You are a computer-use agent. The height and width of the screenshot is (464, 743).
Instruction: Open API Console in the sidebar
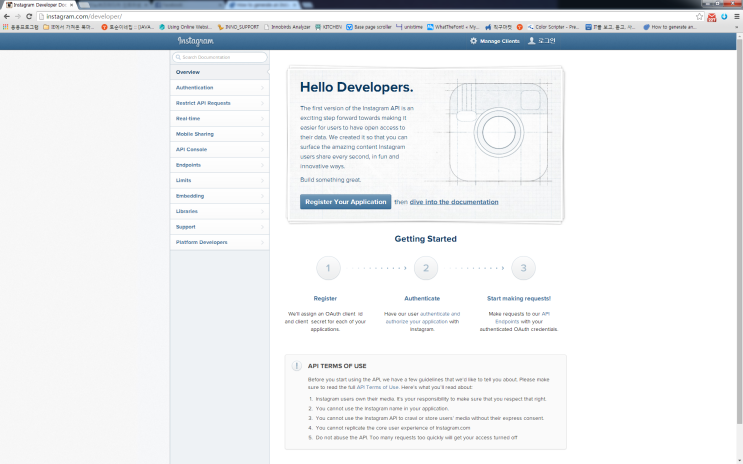(219, 149)
